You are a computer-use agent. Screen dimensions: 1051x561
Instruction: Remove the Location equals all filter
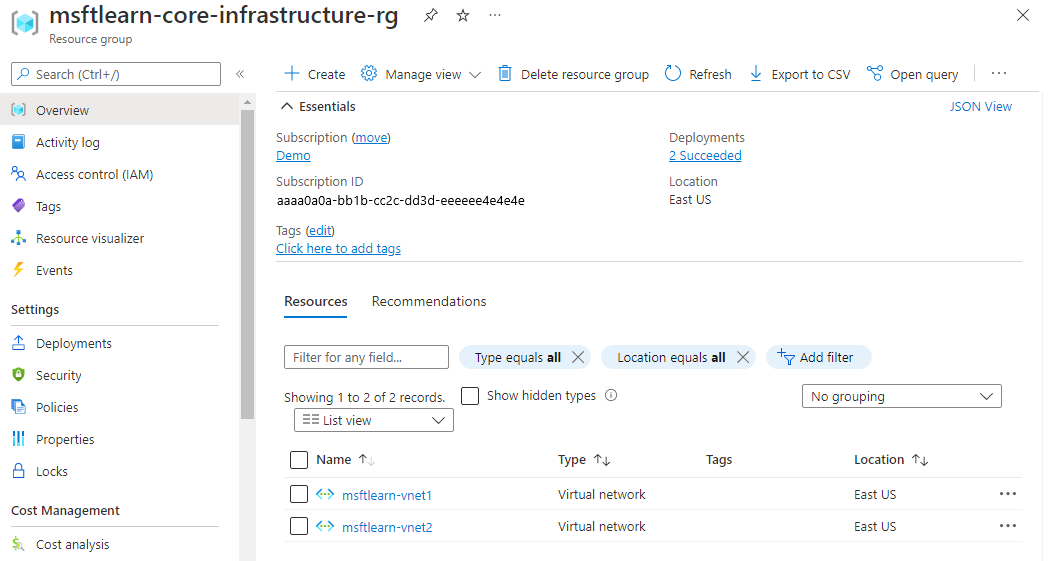(x=743, y=357)
